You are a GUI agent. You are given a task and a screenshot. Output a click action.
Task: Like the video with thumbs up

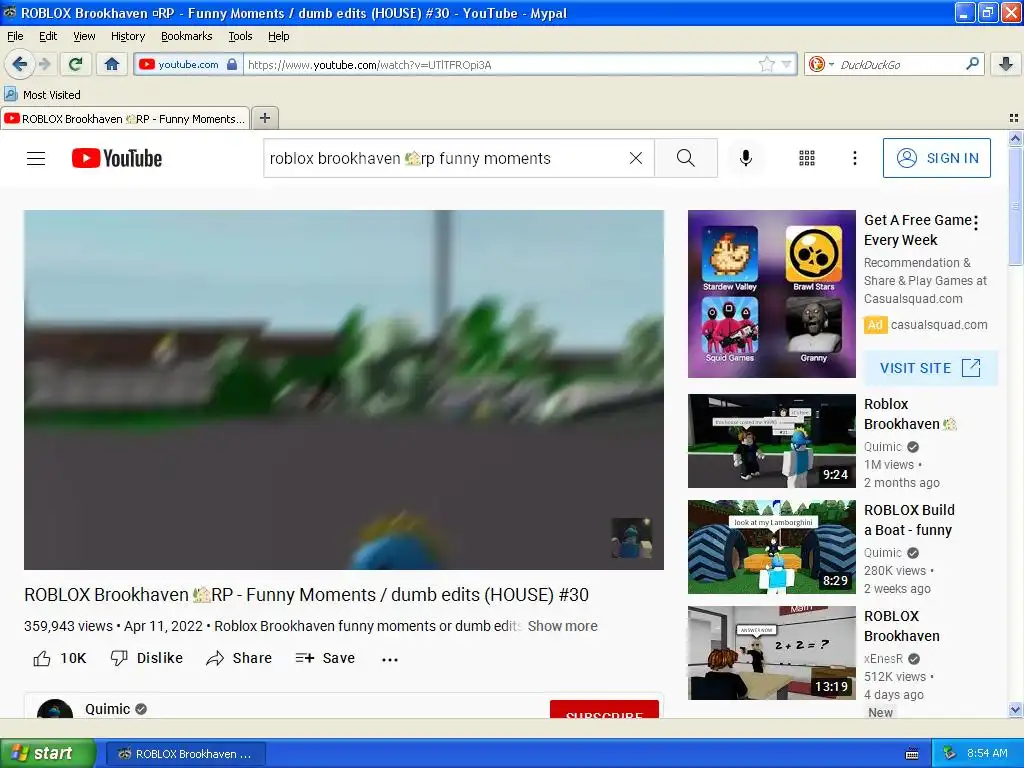click(59, 658)
